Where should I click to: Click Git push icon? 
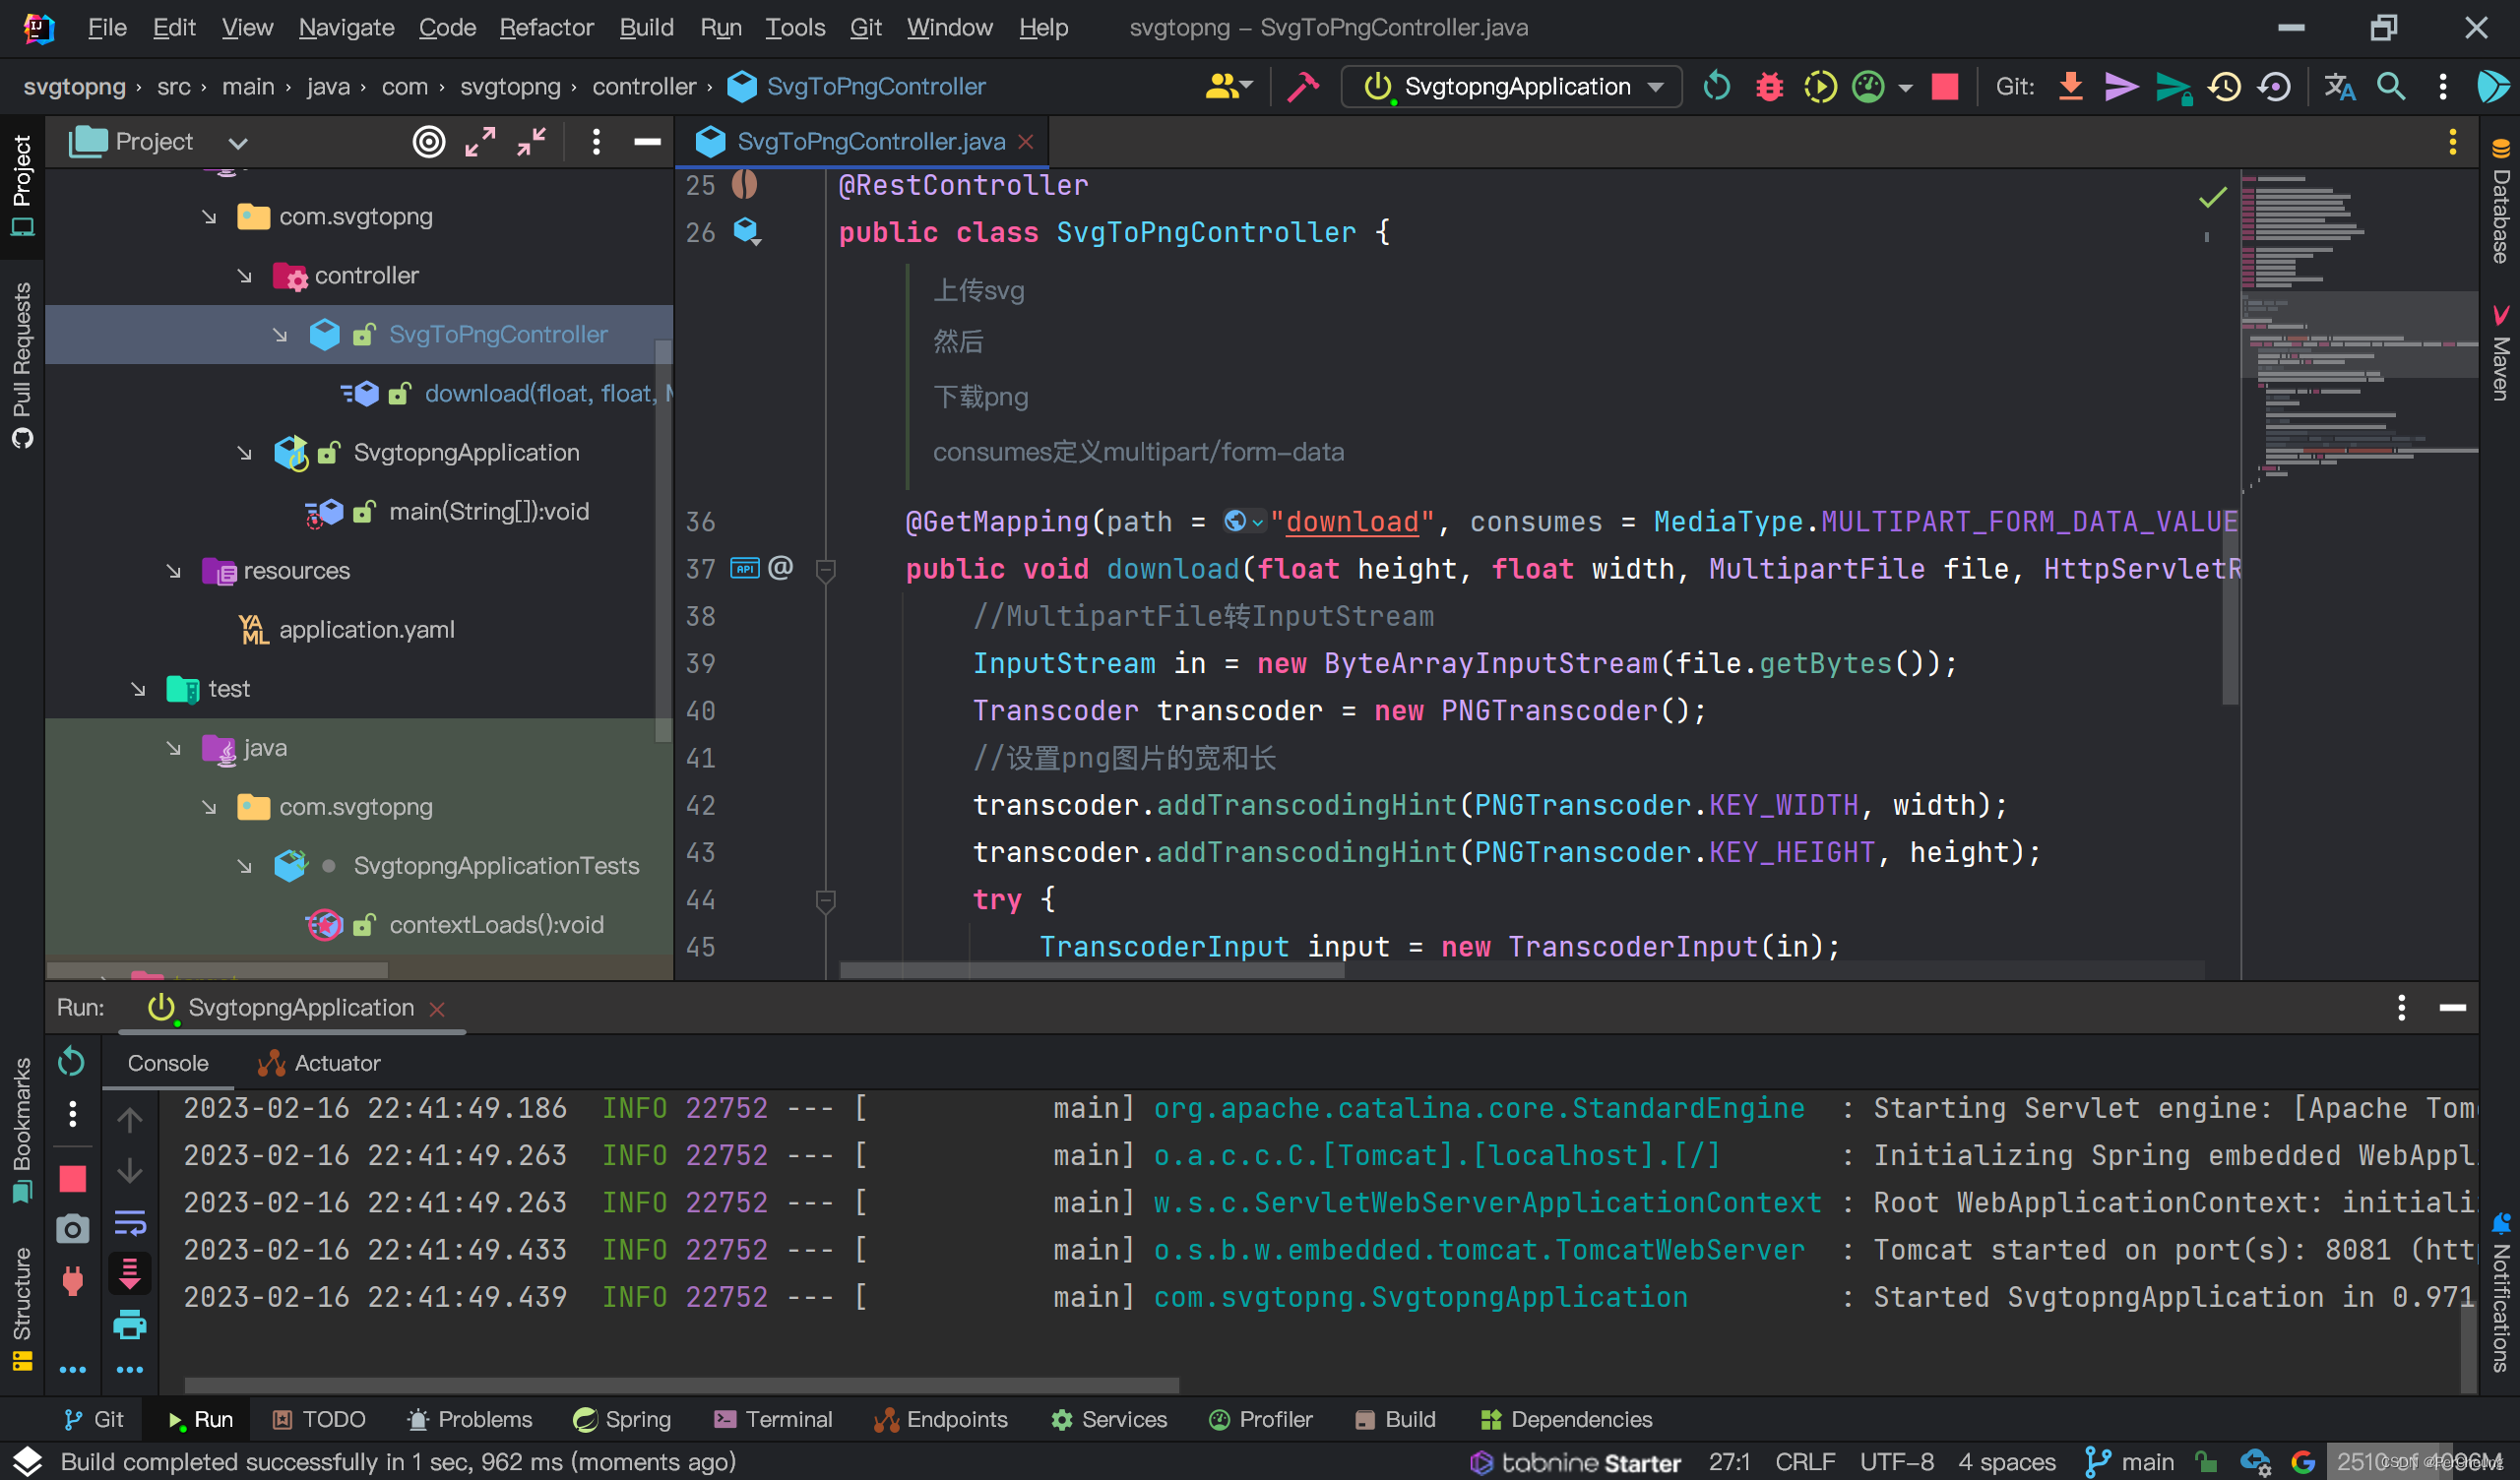point(2173,88)
